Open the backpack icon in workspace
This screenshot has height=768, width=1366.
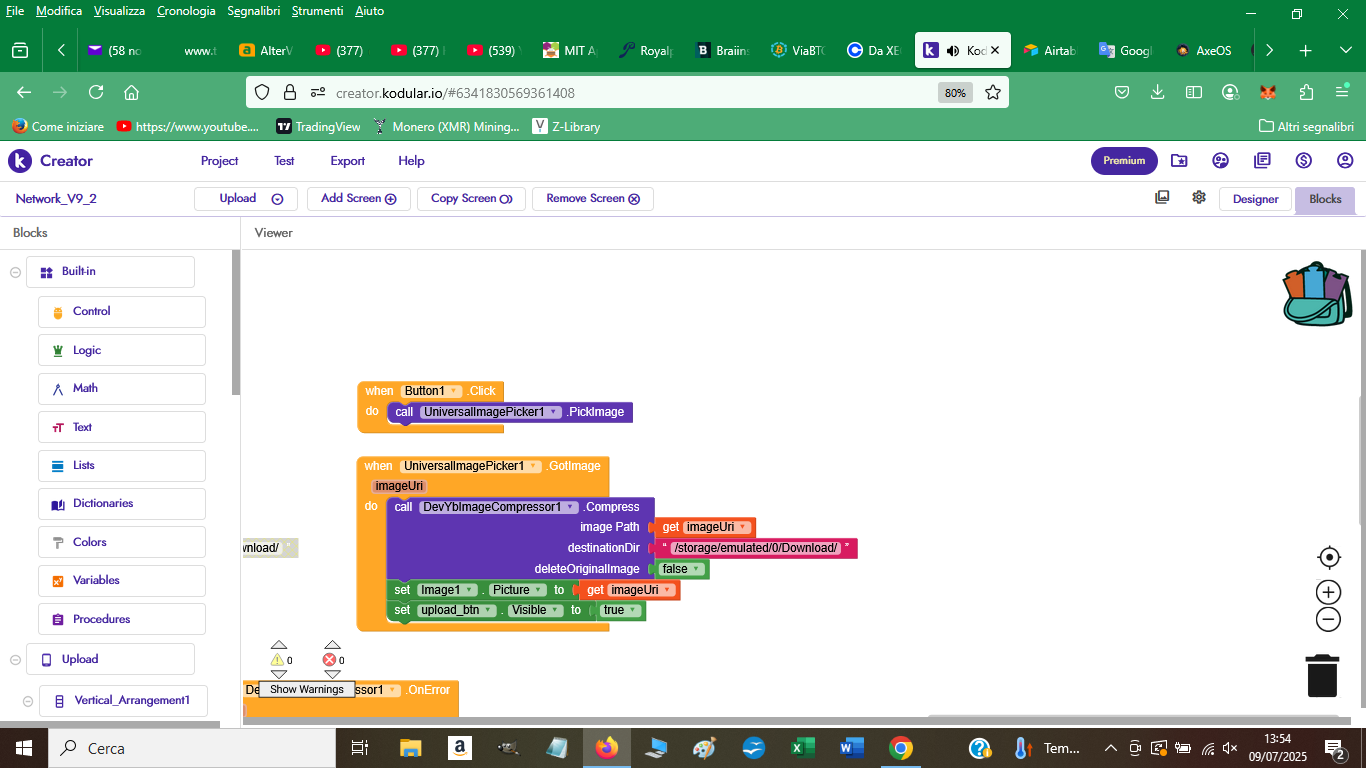pyautogui.click(x=1316, y=294)
